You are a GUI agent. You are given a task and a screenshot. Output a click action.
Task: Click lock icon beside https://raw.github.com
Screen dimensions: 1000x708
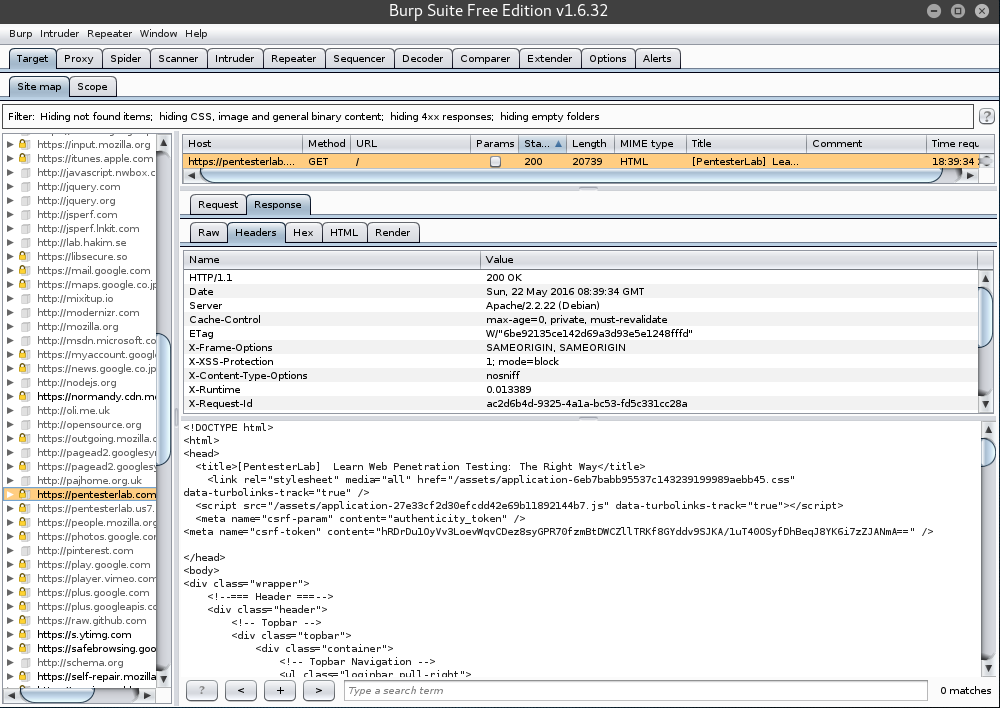point(24,621)
